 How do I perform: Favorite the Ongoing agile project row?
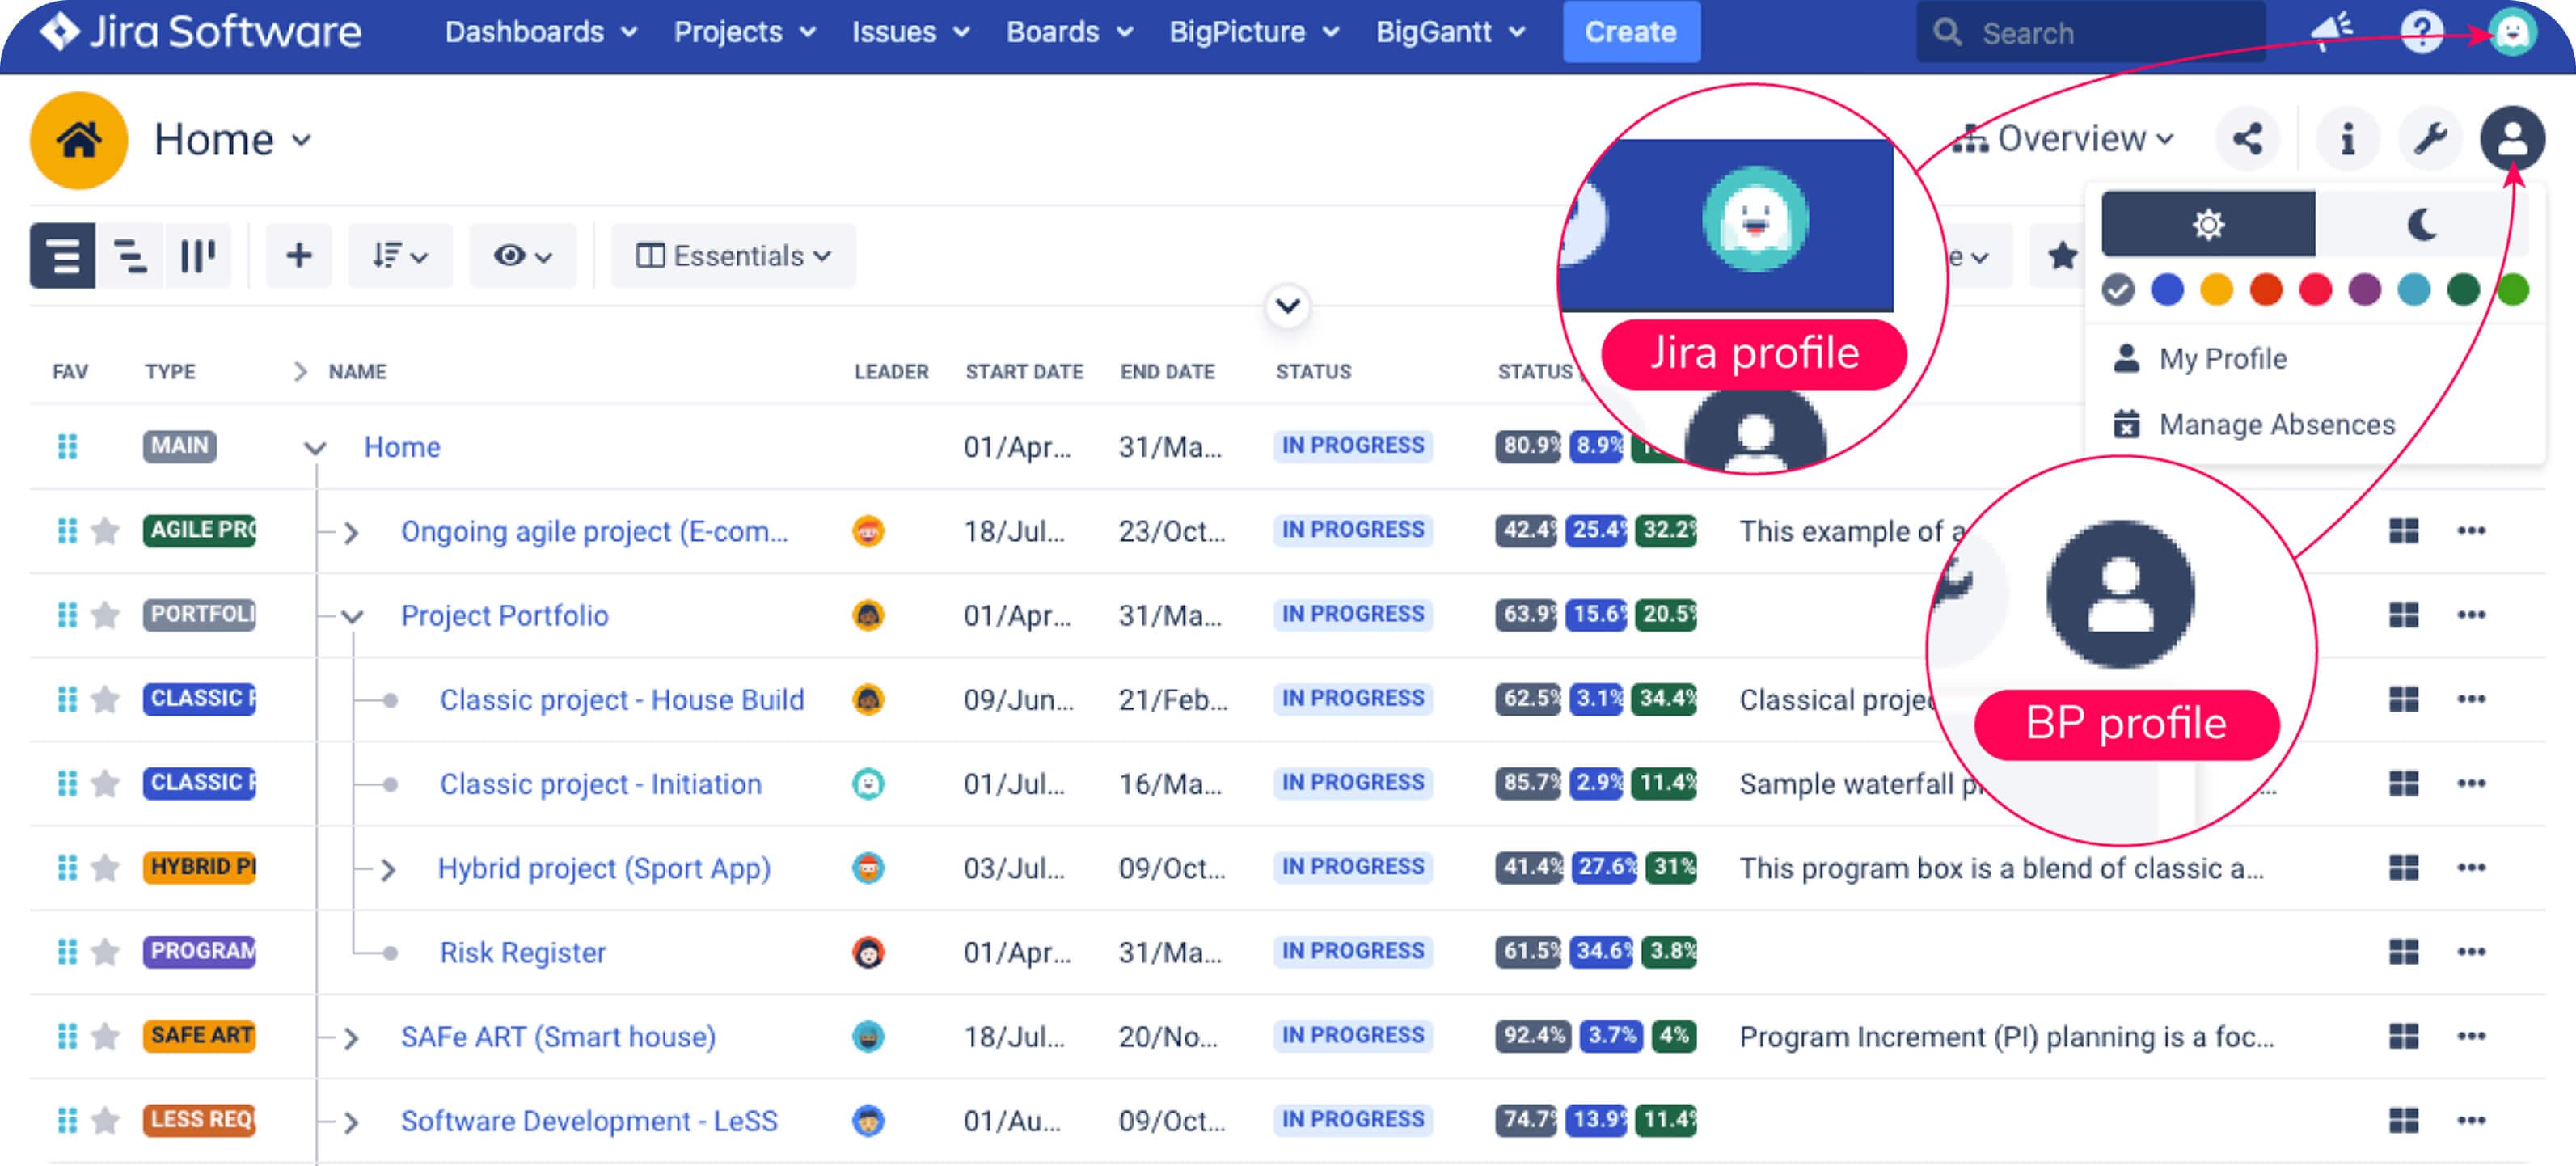click(x=105, y=531)
